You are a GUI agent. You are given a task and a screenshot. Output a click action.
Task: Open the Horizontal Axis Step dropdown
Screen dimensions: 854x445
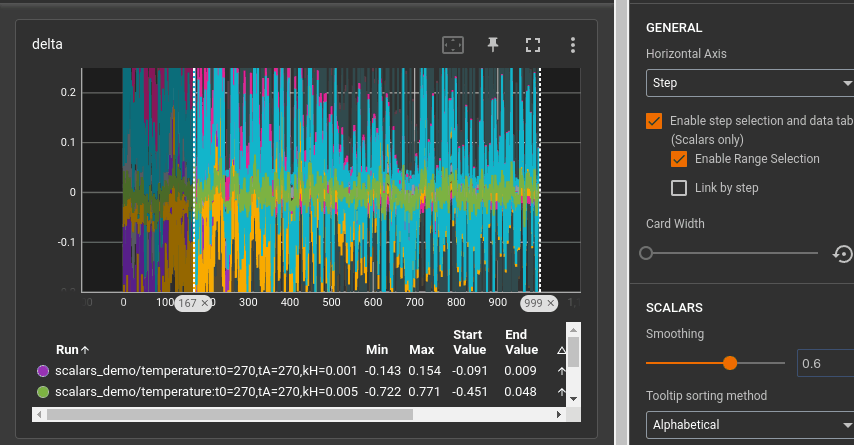(x=750, y=83)
